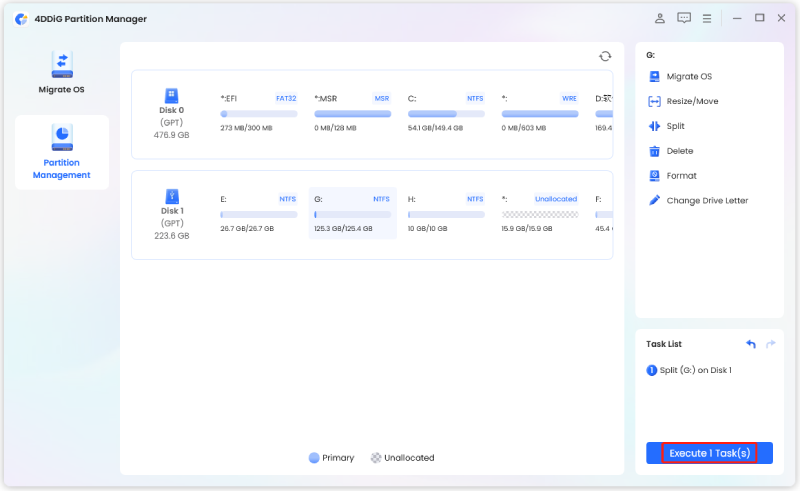Click Execute 1 Task(s) button
Viewport: 800px width, 491px height.
709,453
